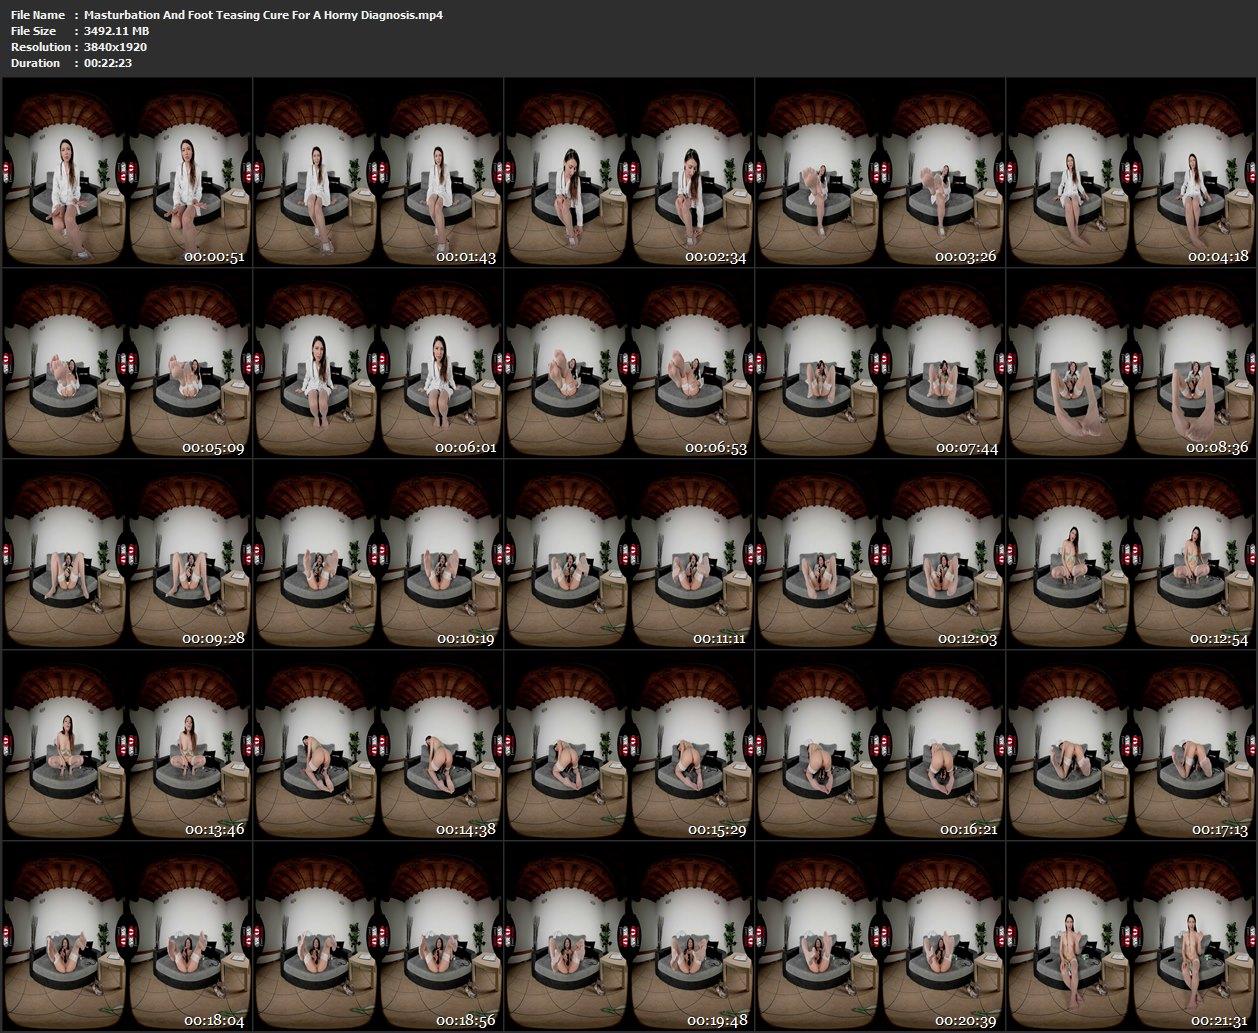Screen dimensions: 1258x1033
Task: Click the file size value 3492.11 MB
Action: coord(116,31)
